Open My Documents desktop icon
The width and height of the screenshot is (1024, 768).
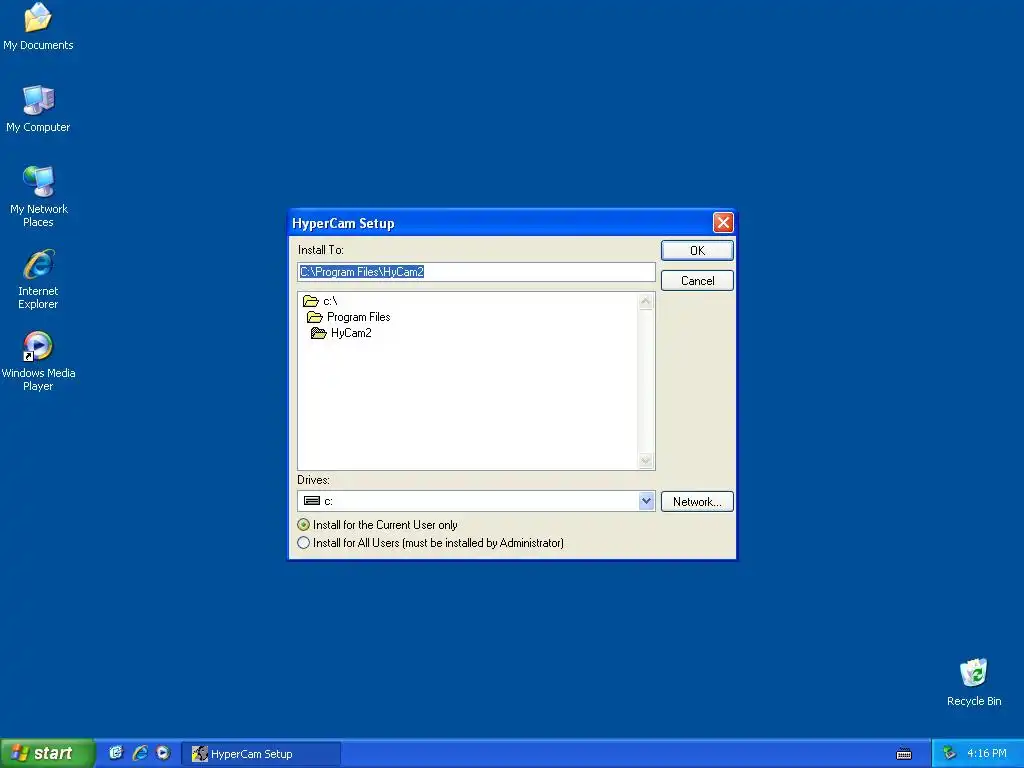(x=38, y=27)
